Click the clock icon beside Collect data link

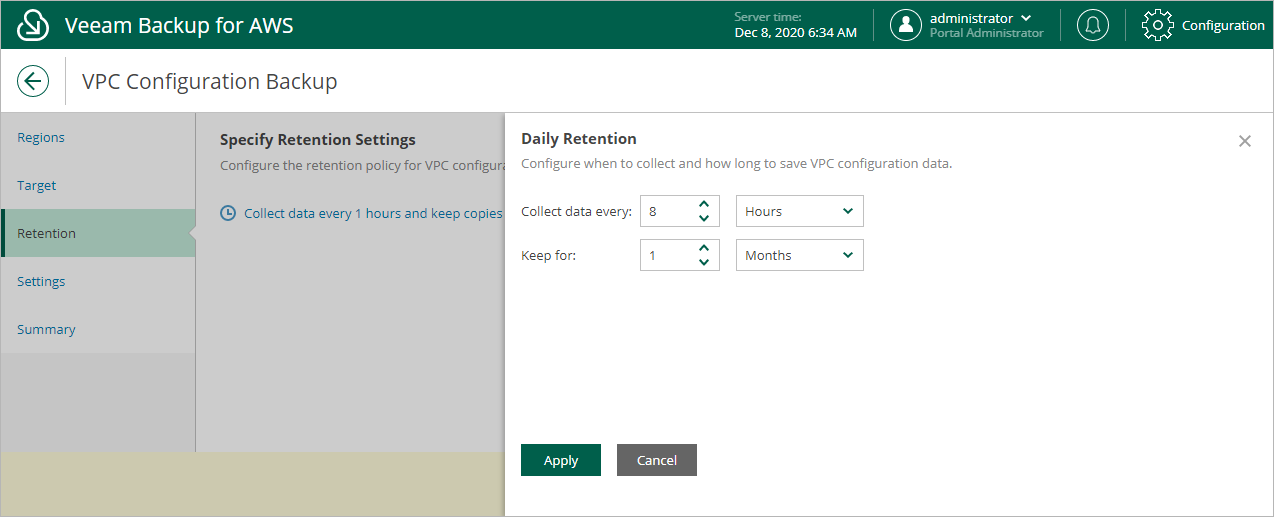(228, 213)
